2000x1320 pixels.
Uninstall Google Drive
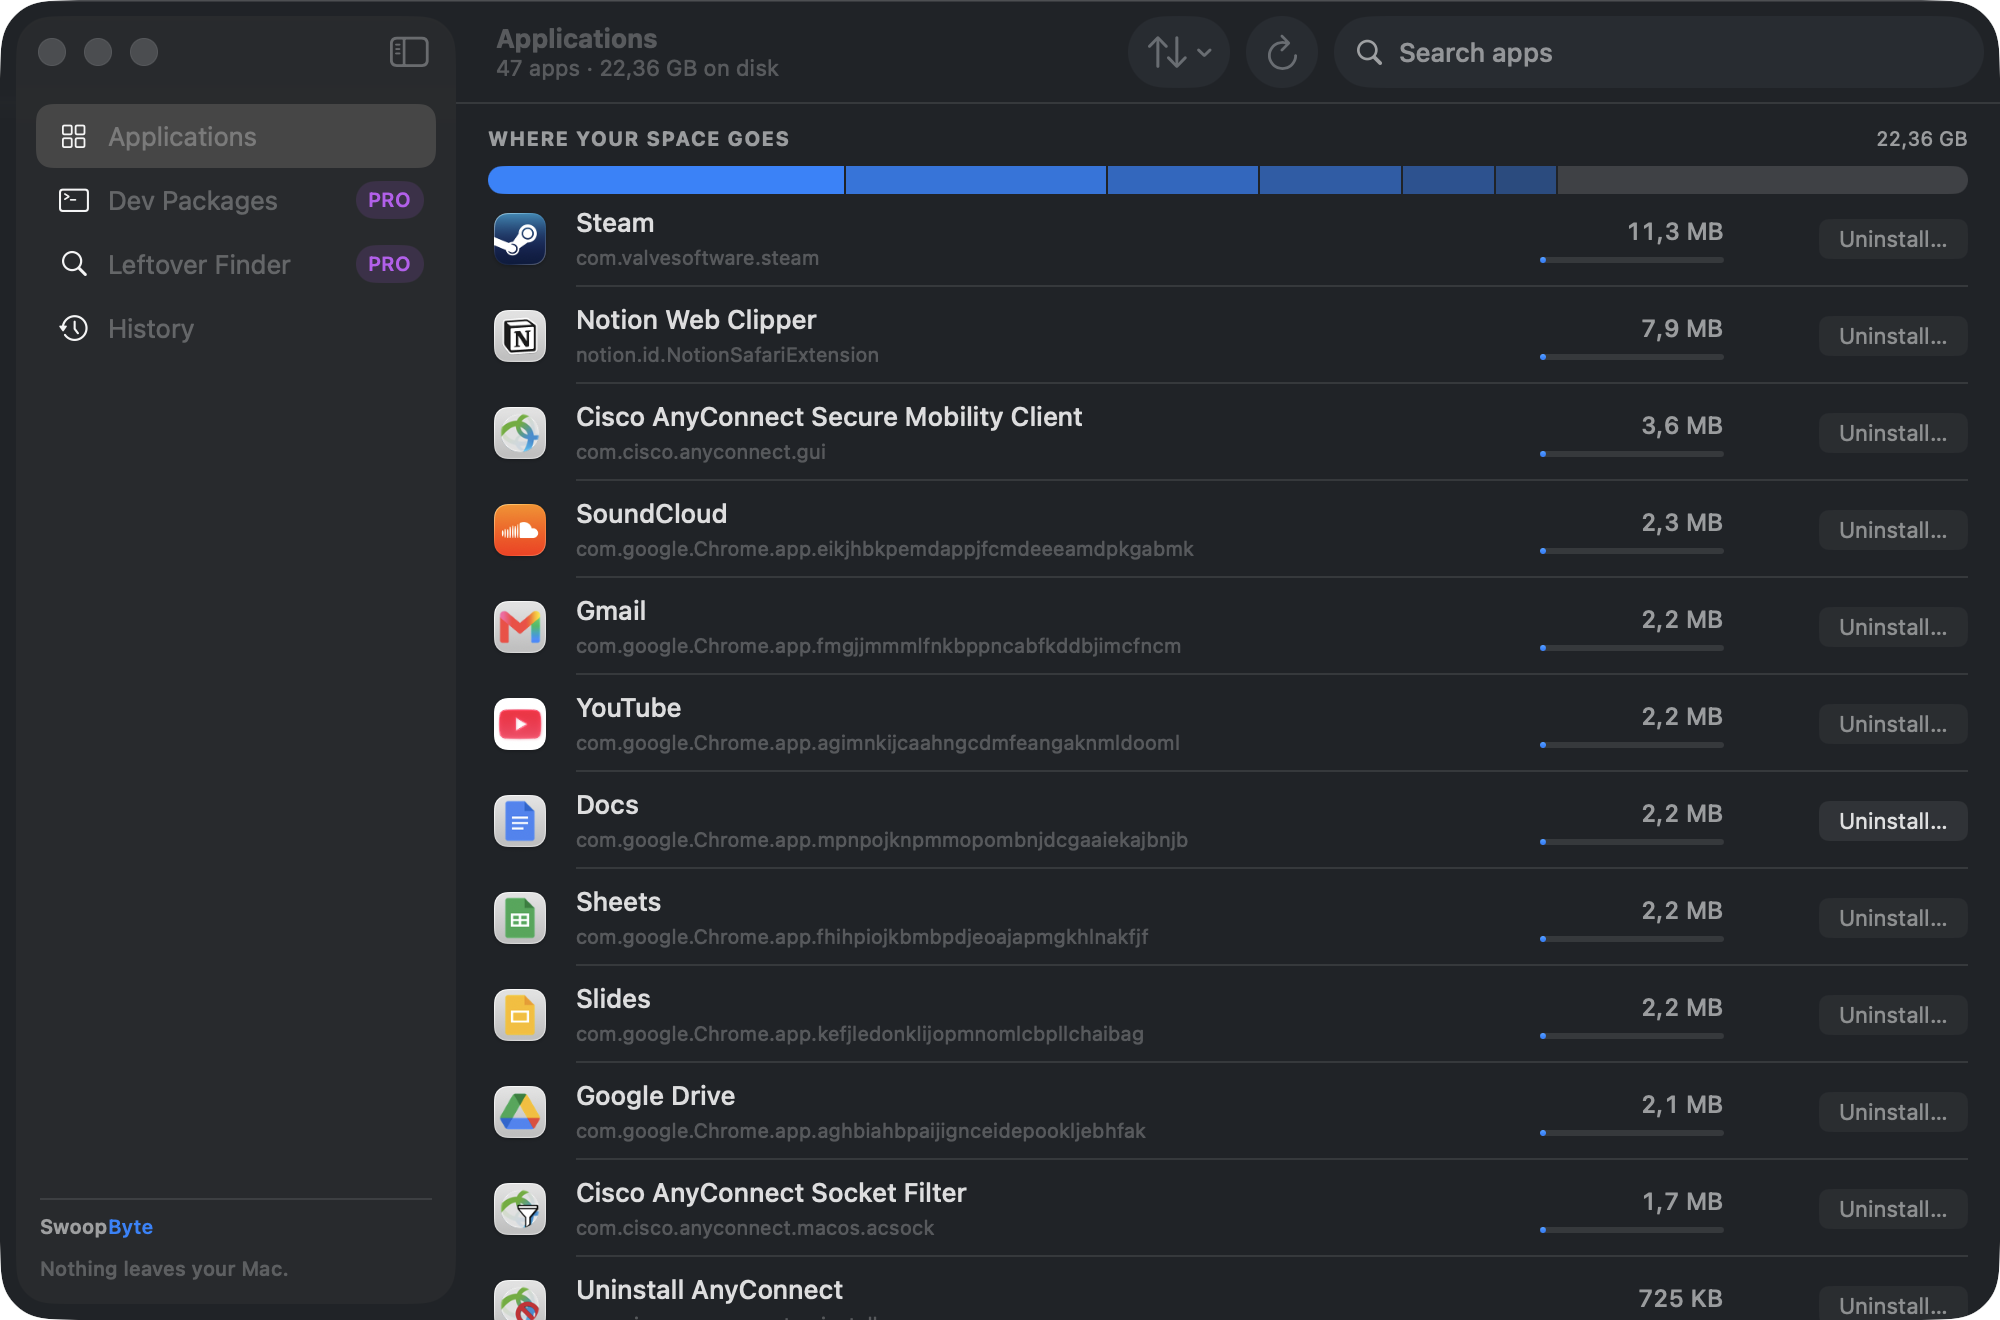[x=1893, y=1112]
